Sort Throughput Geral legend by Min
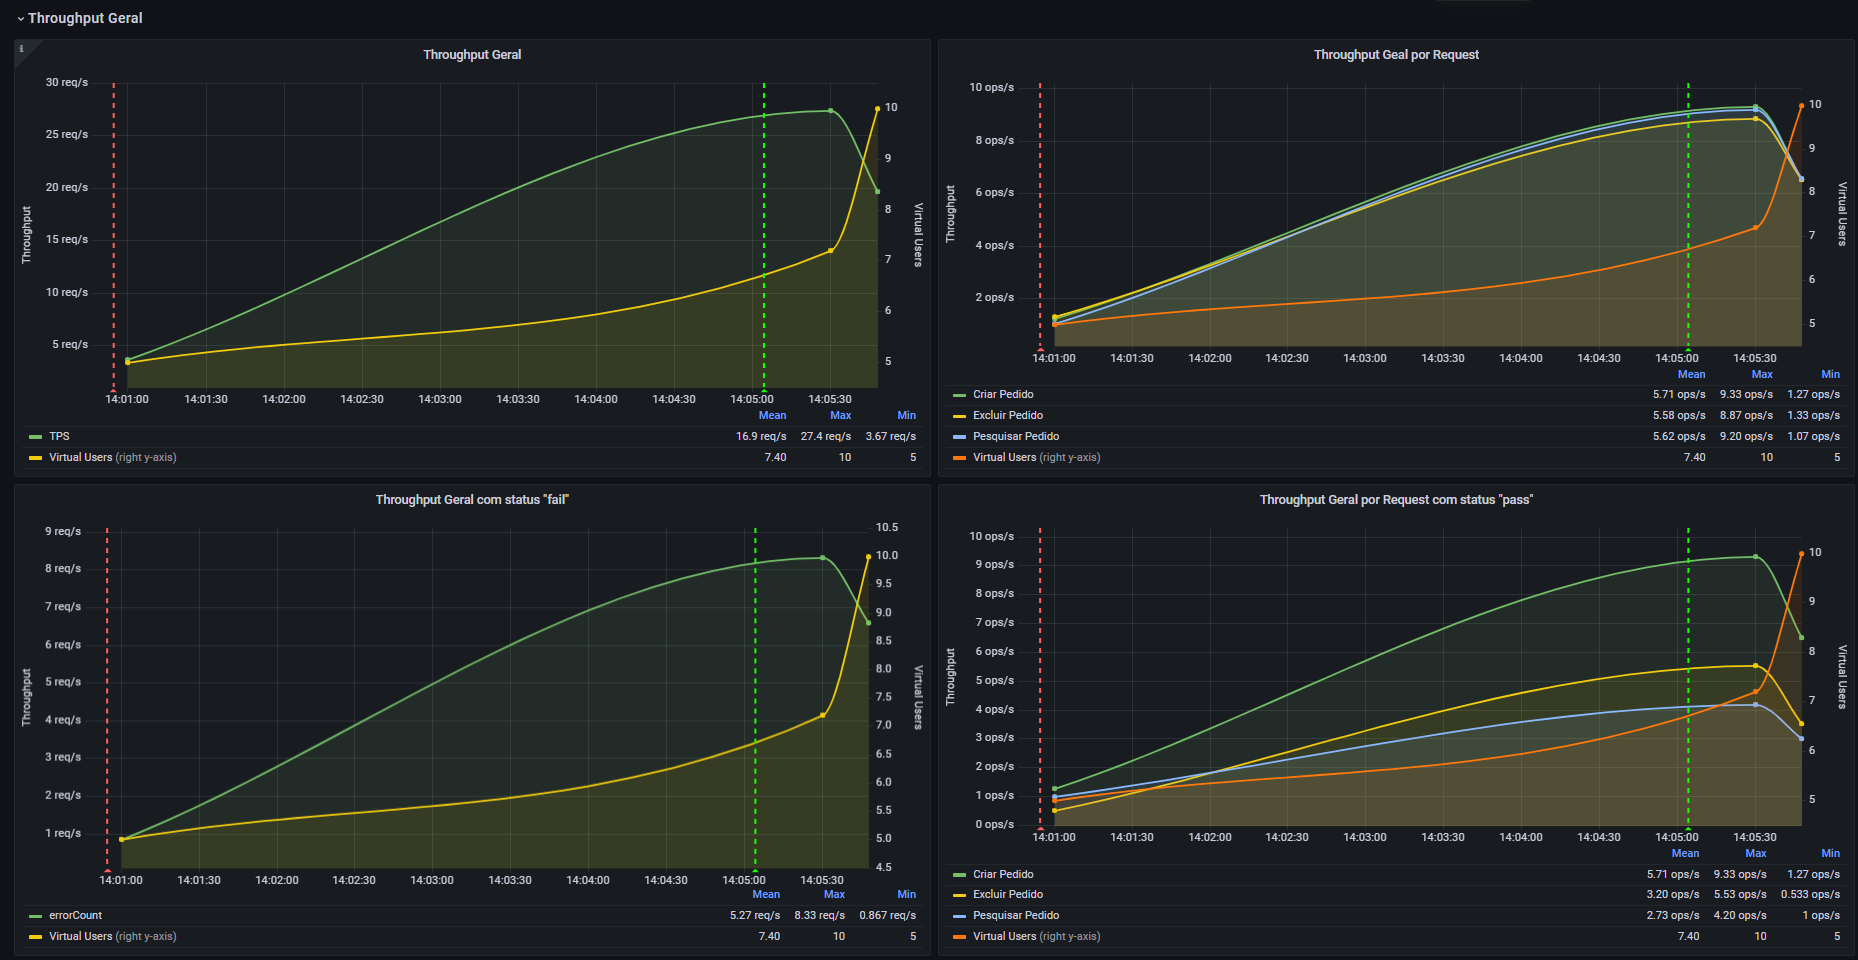Screen dimensions: 1858x960 (x=906, y=415)
